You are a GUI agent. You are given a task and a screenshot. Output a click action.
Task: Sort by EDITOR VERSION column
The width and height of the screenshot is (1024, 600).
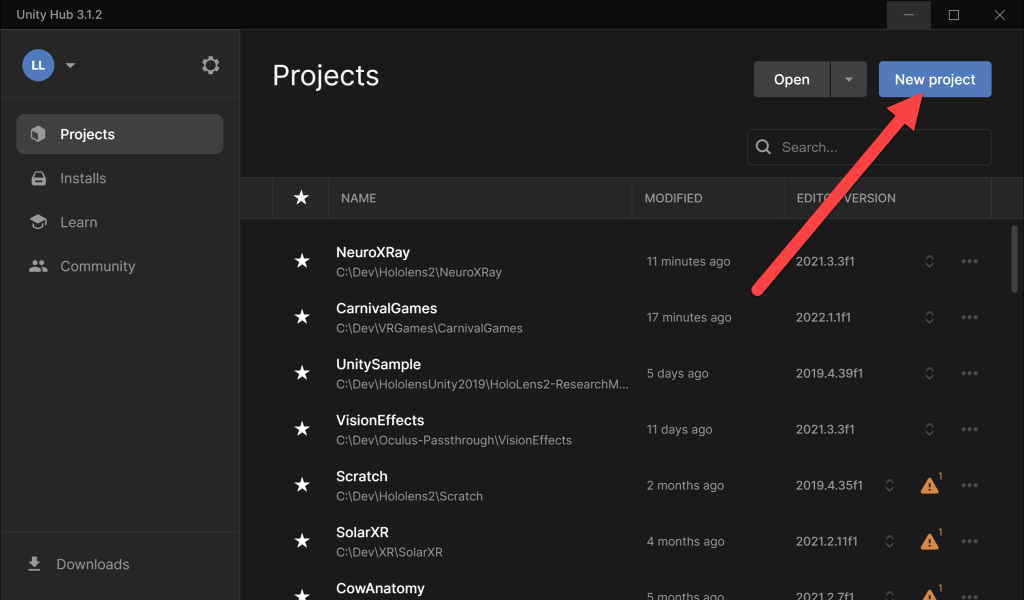[x=846, y=198]
